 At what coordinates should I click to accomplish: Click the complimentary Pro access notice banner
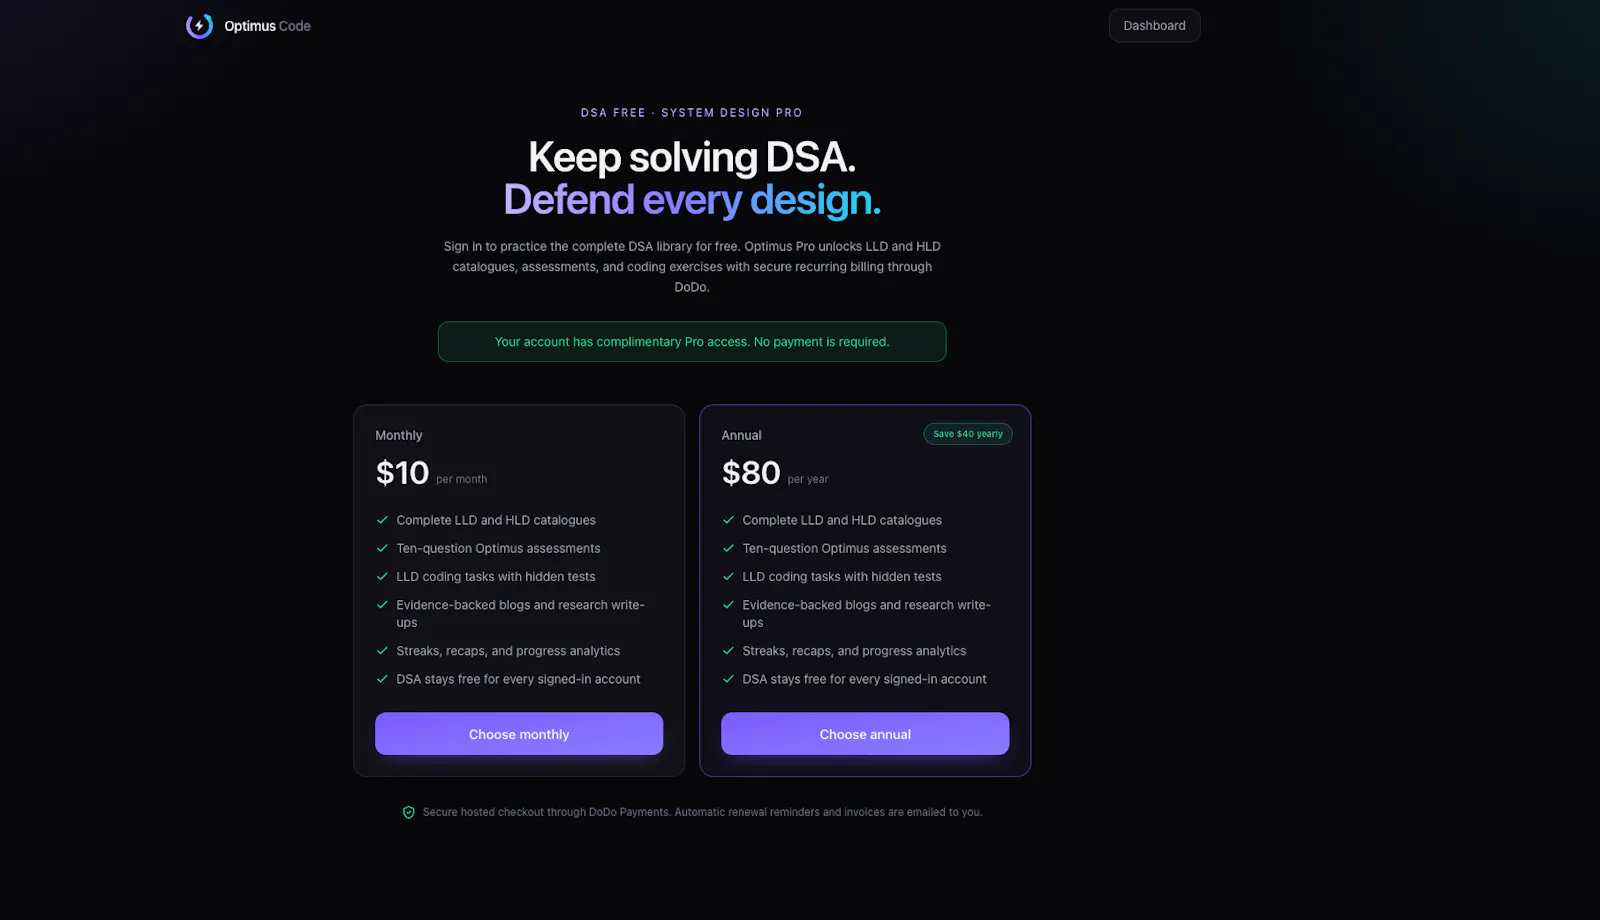pyautogui.click(x=692, y=342)
